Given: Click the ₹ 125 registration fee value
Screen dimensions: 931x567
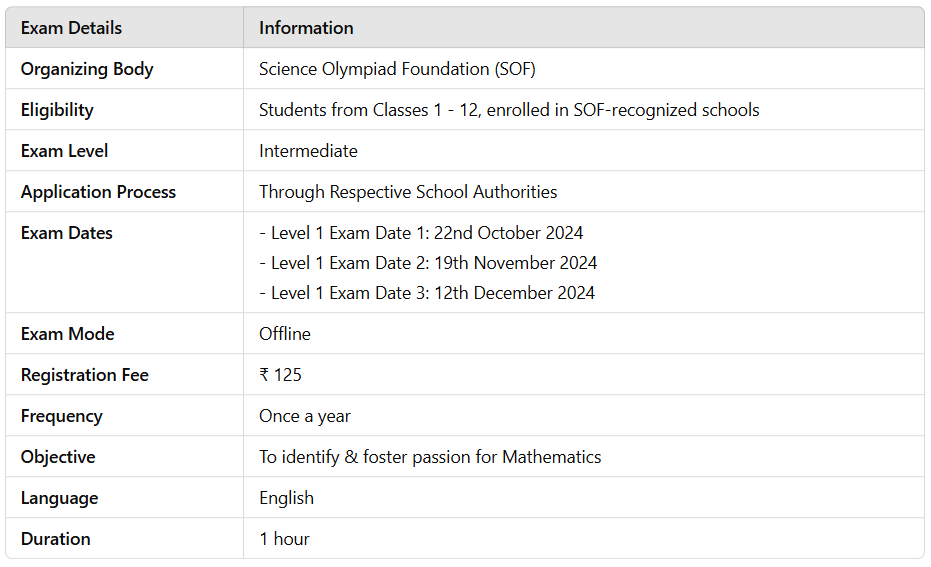Looking at the screenshot, I should tap(280, 375).
